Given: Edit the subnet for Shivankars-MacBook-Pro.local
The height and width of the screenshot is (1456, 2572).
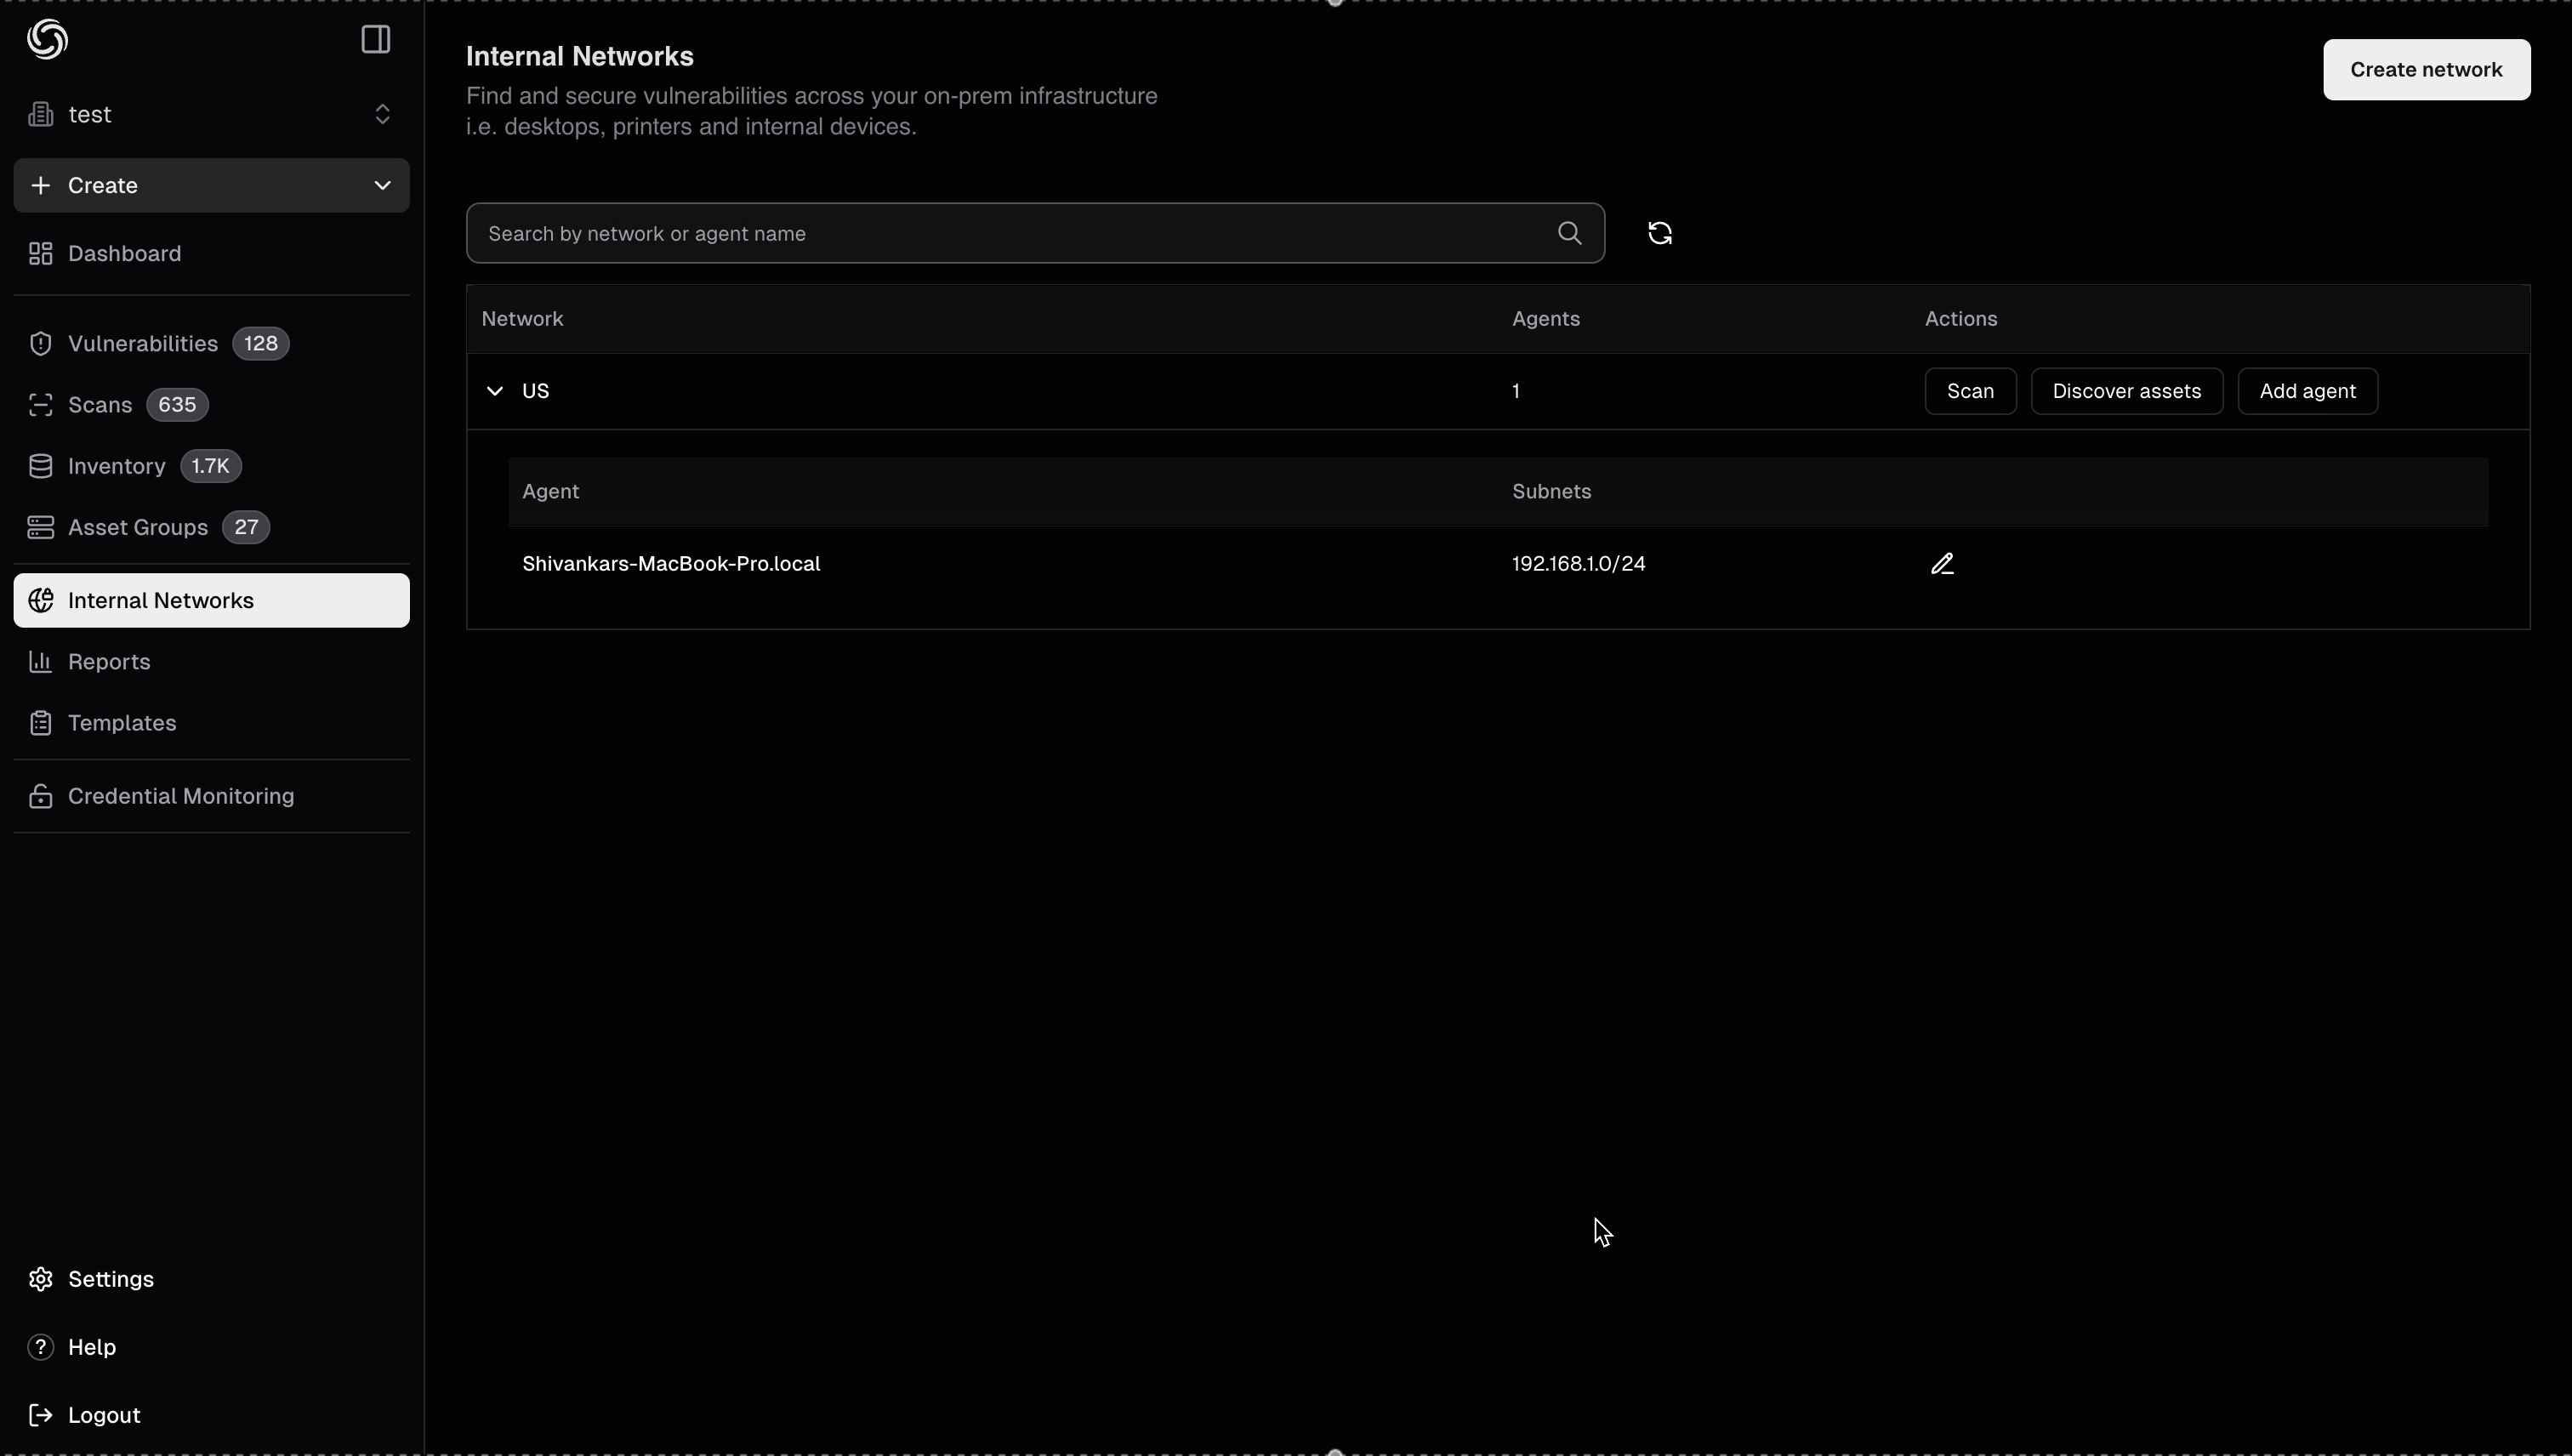Looking at the screenshot, I should (1941, 563).
